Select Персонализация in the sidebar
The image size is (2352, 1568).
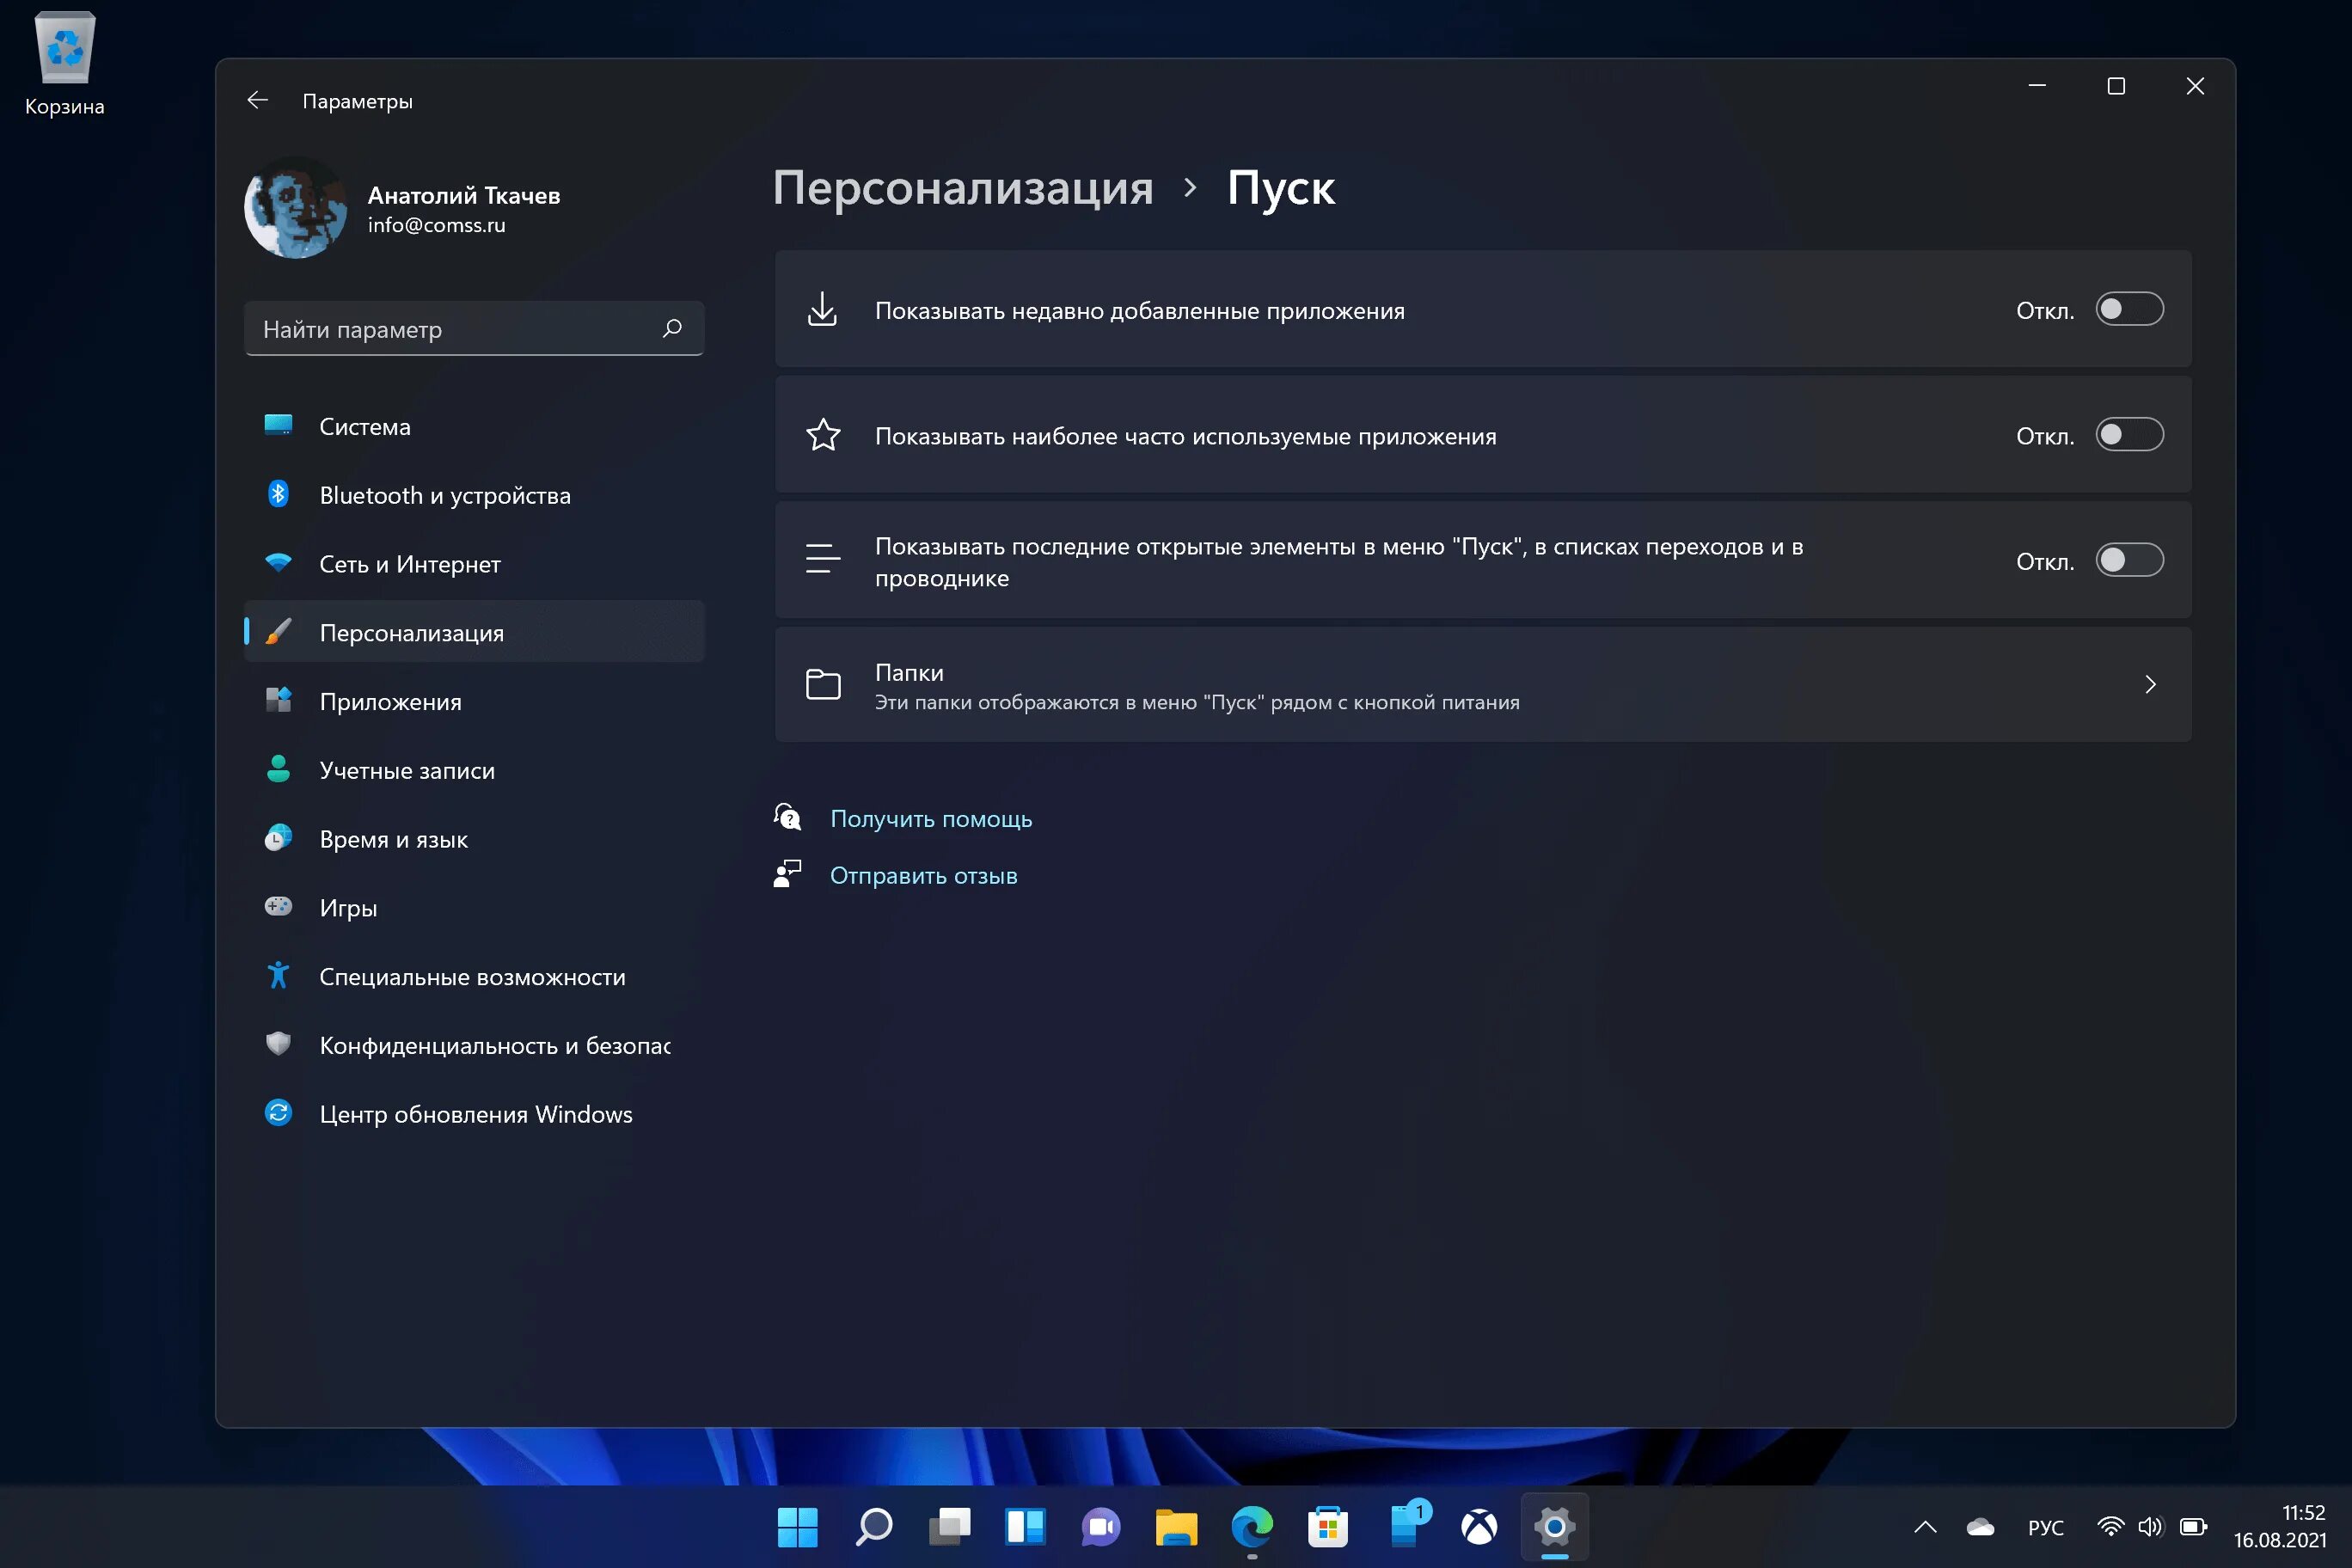(x=474, y=632)
